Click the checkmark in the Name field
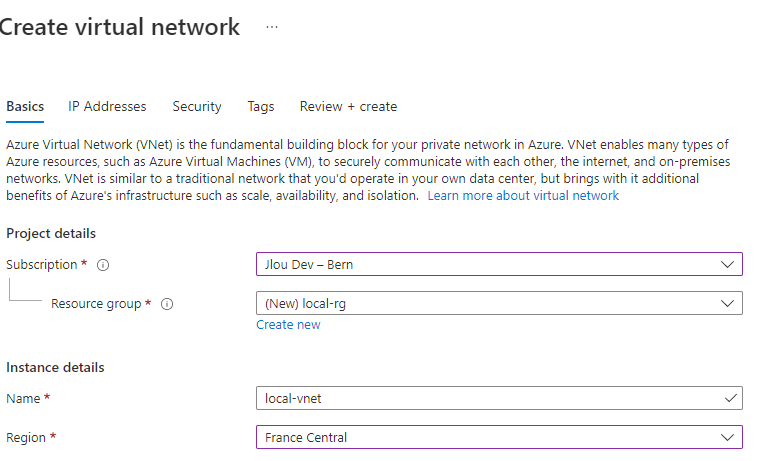The image size is (765, 461). point(730,399)
